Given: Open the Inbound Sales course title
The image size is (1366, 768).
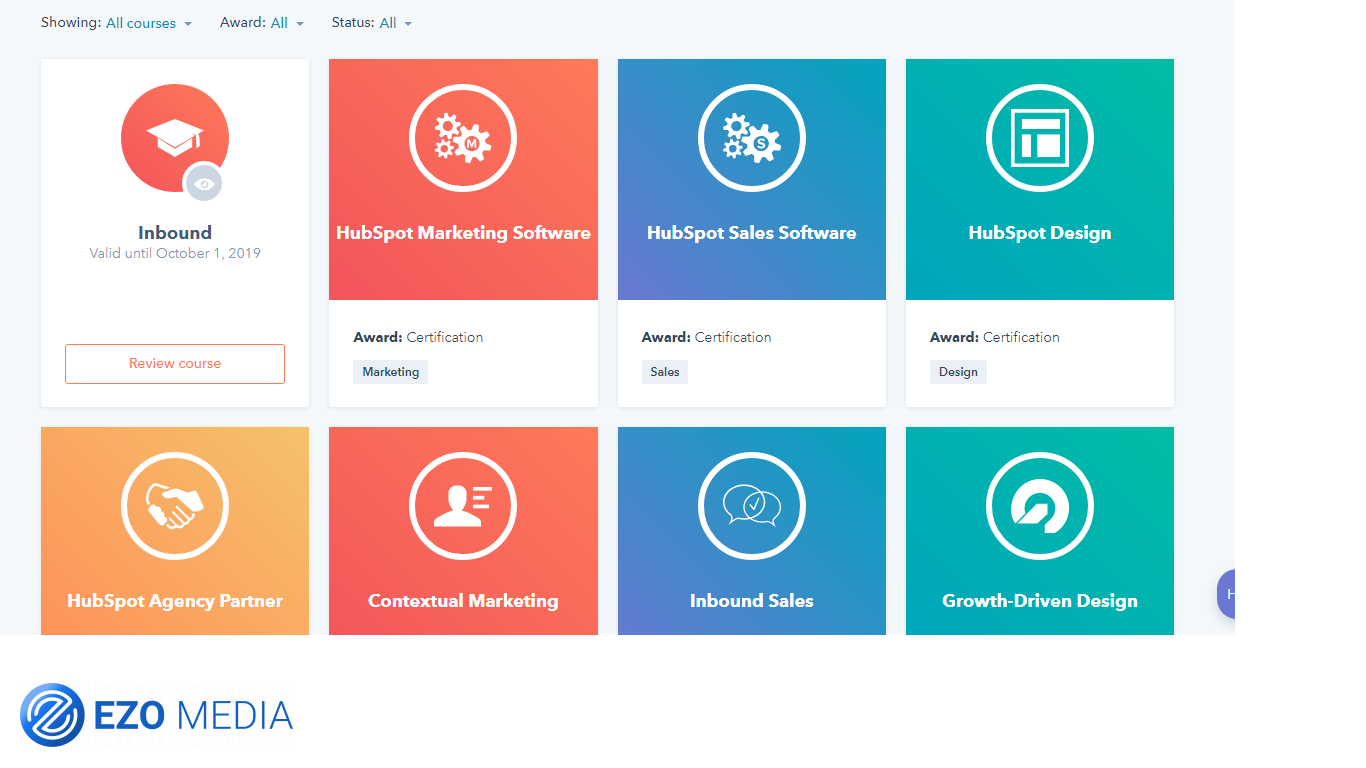Looking at the screenshot, I should point(752,601).
